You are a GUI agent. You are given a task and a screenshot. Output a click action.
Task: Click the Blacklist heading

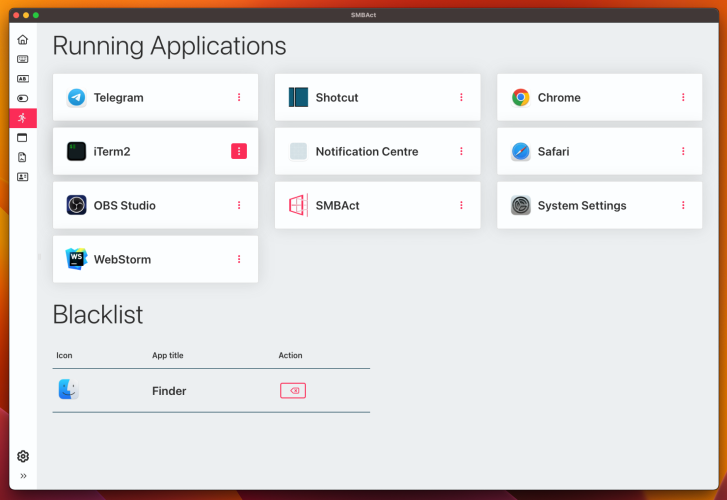pos(98,314)
